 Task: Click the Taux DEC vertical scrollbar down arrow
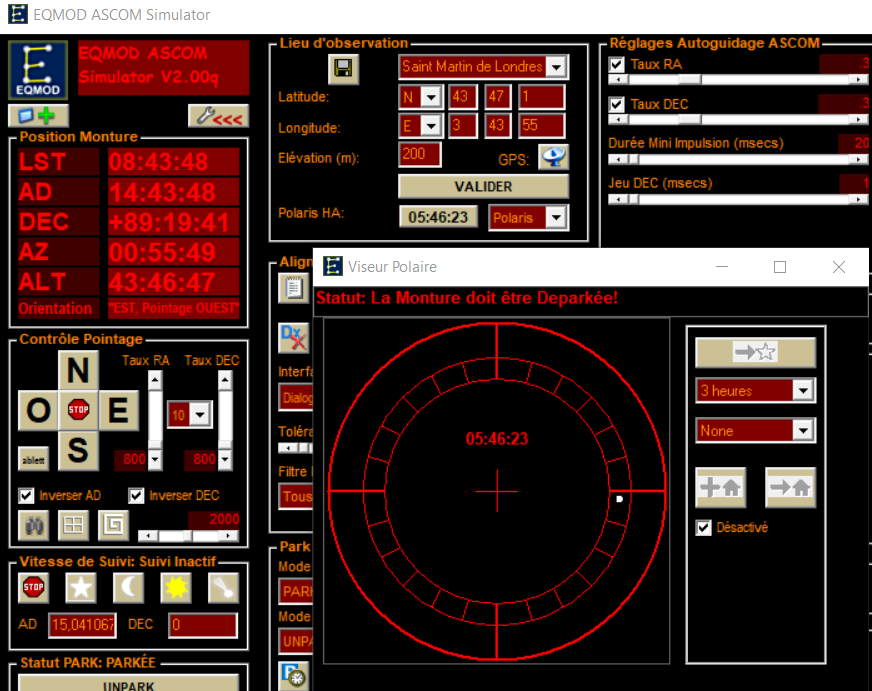[225, 460]
